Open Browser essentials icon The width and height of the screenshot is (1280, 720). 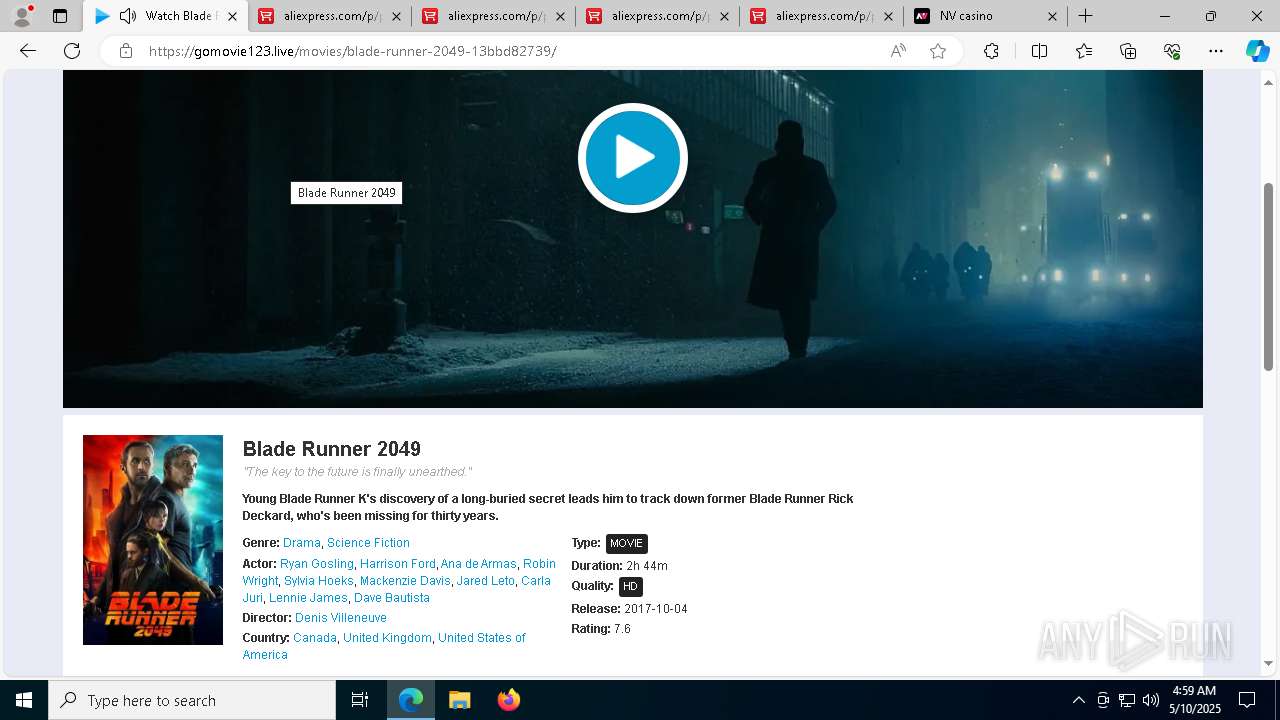pos(1172,51)
